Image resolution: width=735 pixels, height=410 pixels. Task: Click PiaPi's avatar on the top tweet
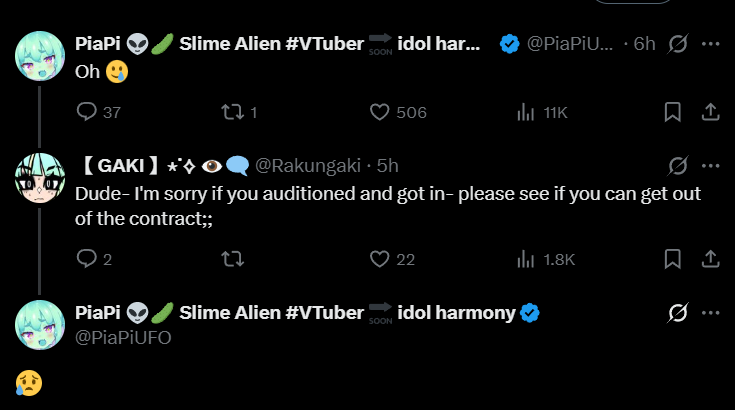40,56
